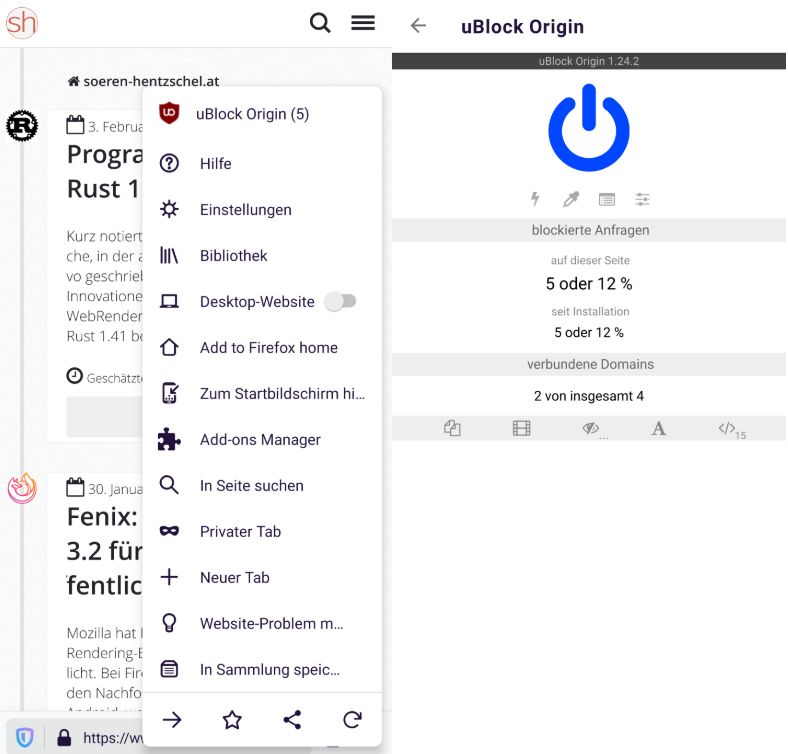Toggle popup blocking for this site
Screen dimensions: 788x754
[x=452, y=428]
